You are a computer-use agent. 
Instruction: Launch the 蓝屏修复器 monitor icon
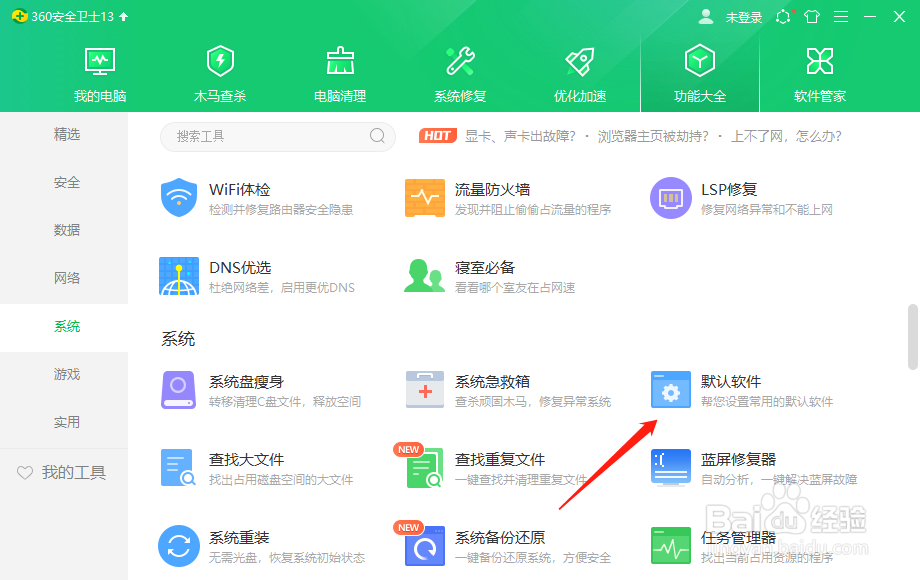coord(671,467)
